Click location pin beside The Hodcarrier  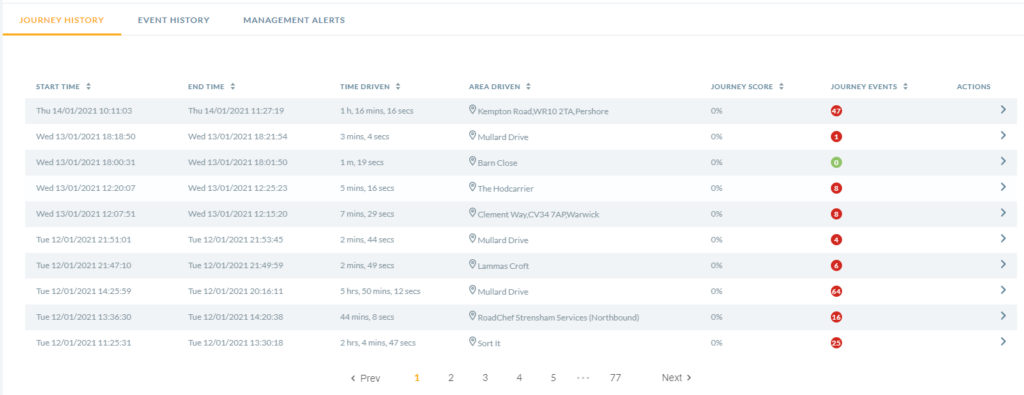472,187
